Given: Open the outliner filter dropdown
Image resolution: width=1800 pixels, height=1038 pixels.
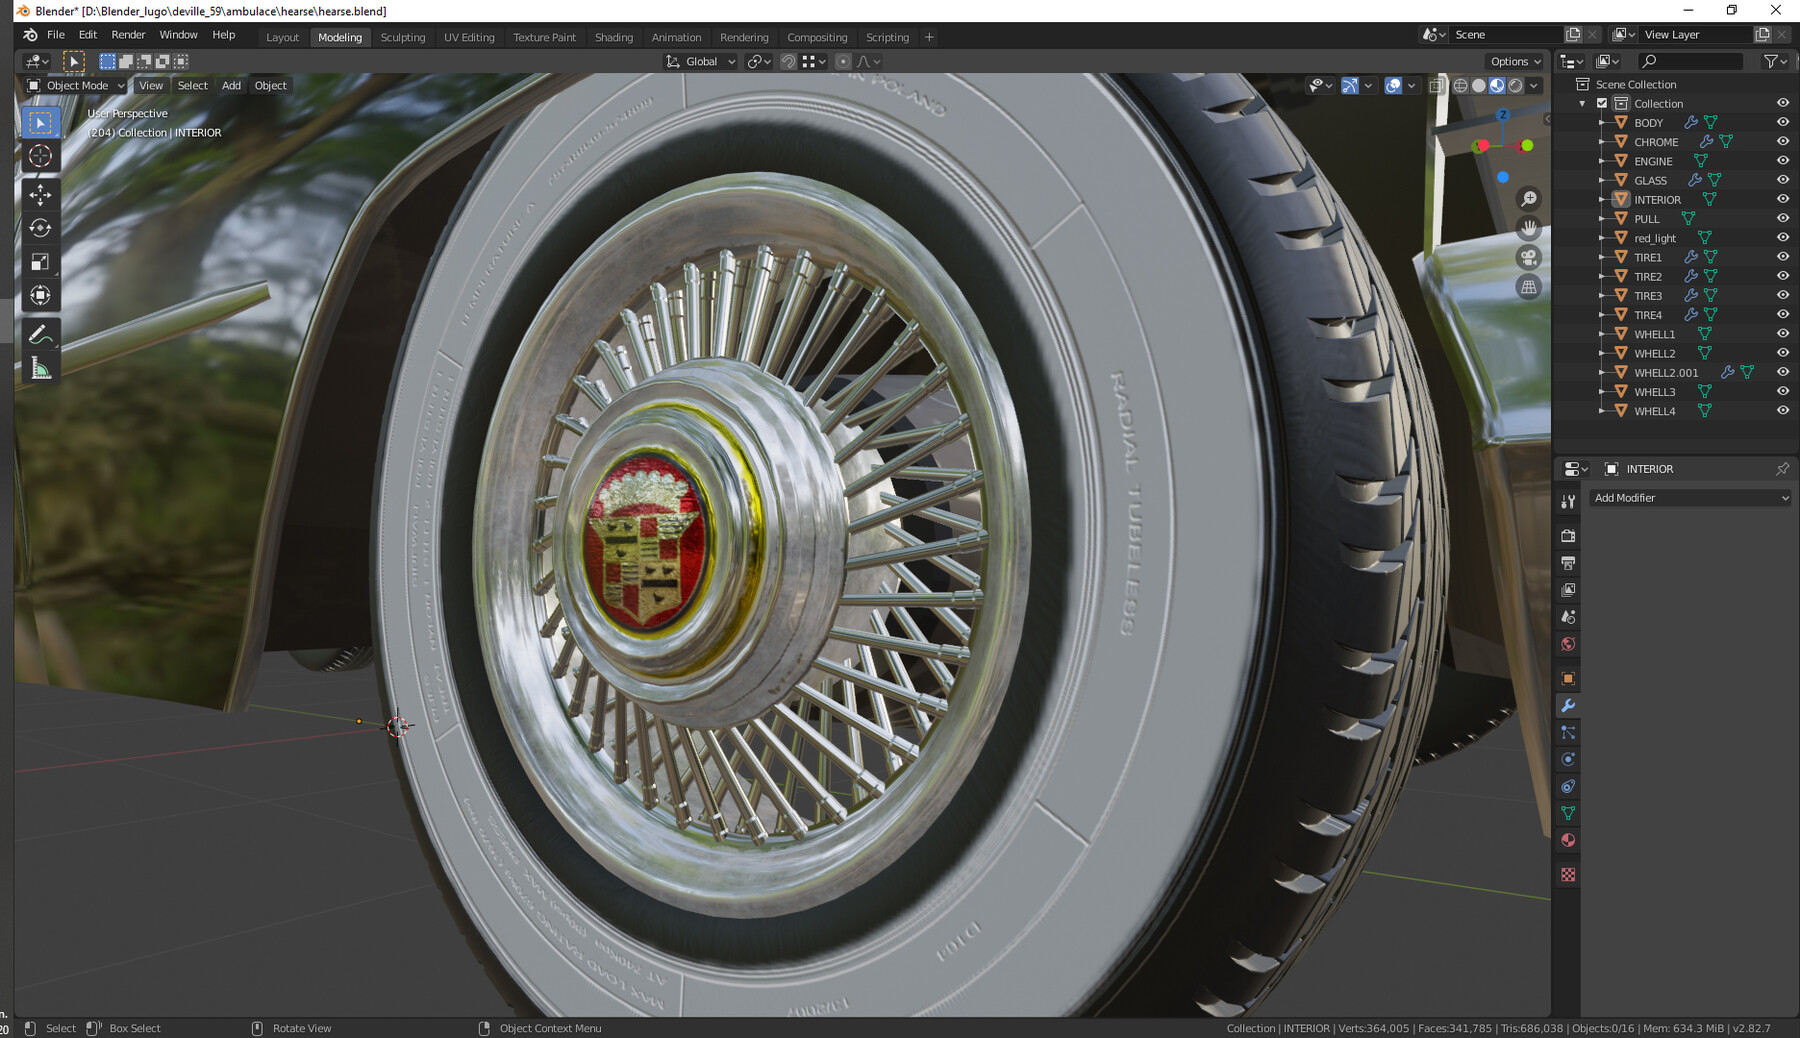Looking at the screenshot, I should click(x=1777, y=61).
